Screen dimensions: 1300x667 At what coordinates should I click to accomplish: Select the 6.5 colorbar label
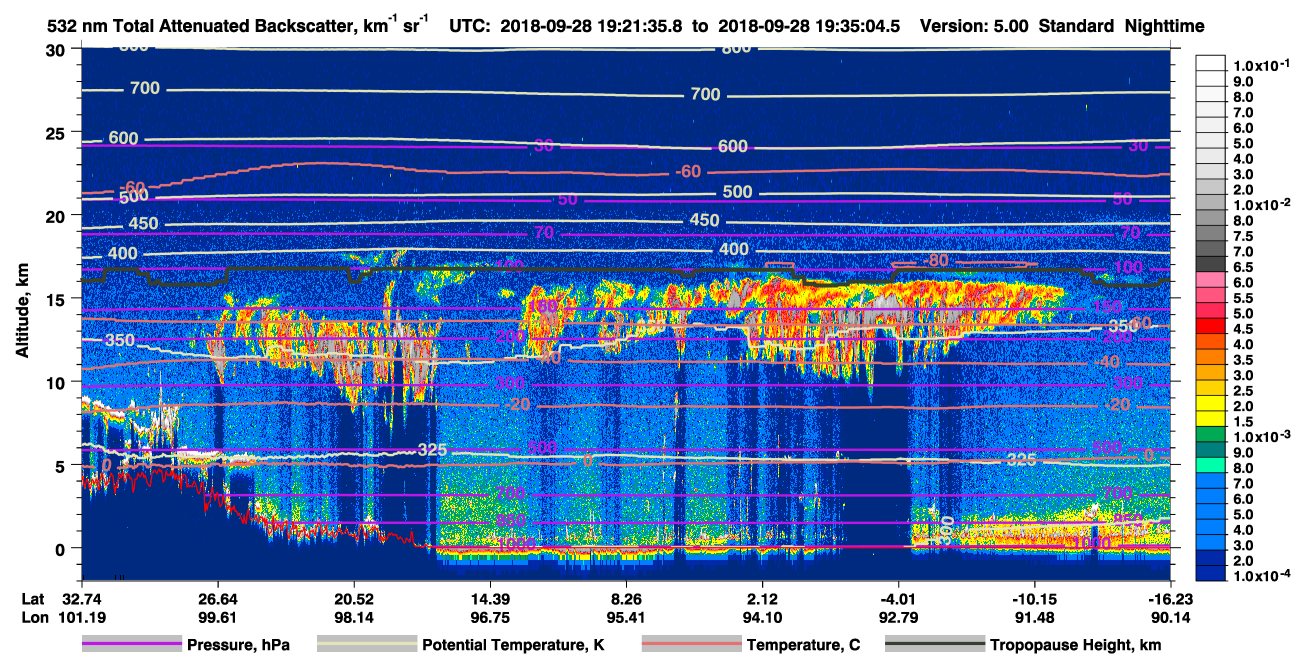[1243, 266]
